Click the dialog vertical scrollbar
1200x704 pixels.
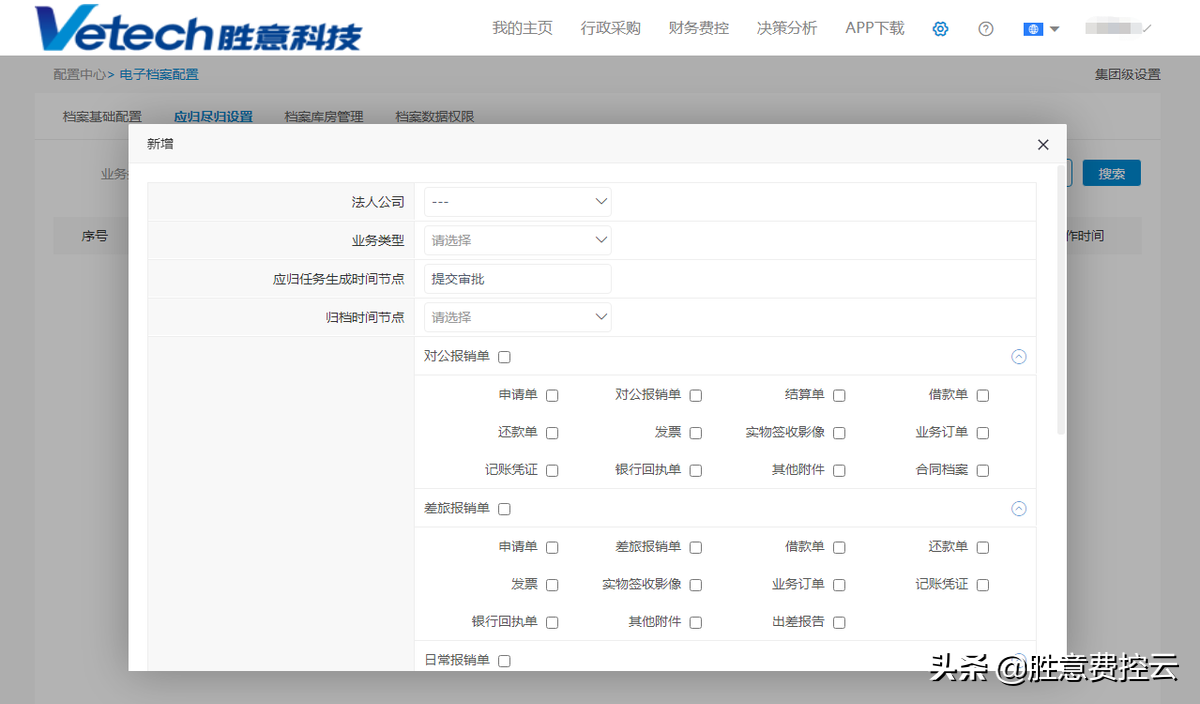1062,300
